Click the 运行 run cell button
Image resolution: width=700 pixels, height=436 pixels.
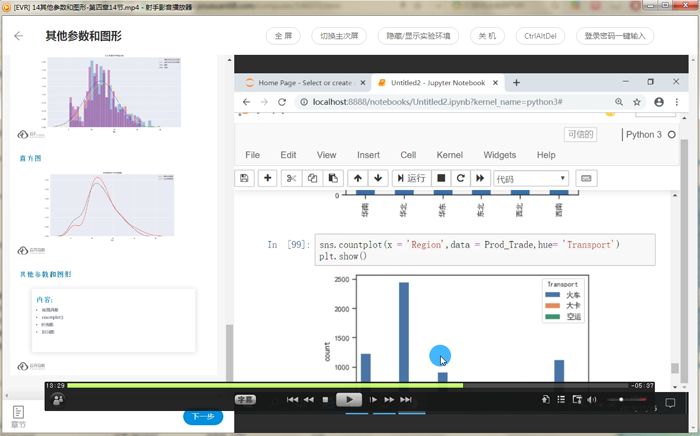pyautogui.click(x=411, y=178)
